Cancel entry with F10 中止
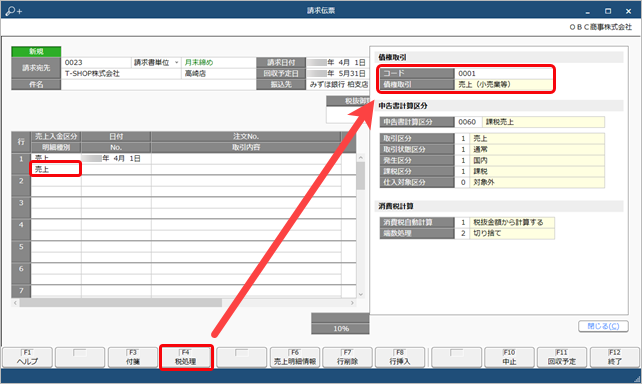The width and height of the screenshot is (642, 384). [509, 357]
